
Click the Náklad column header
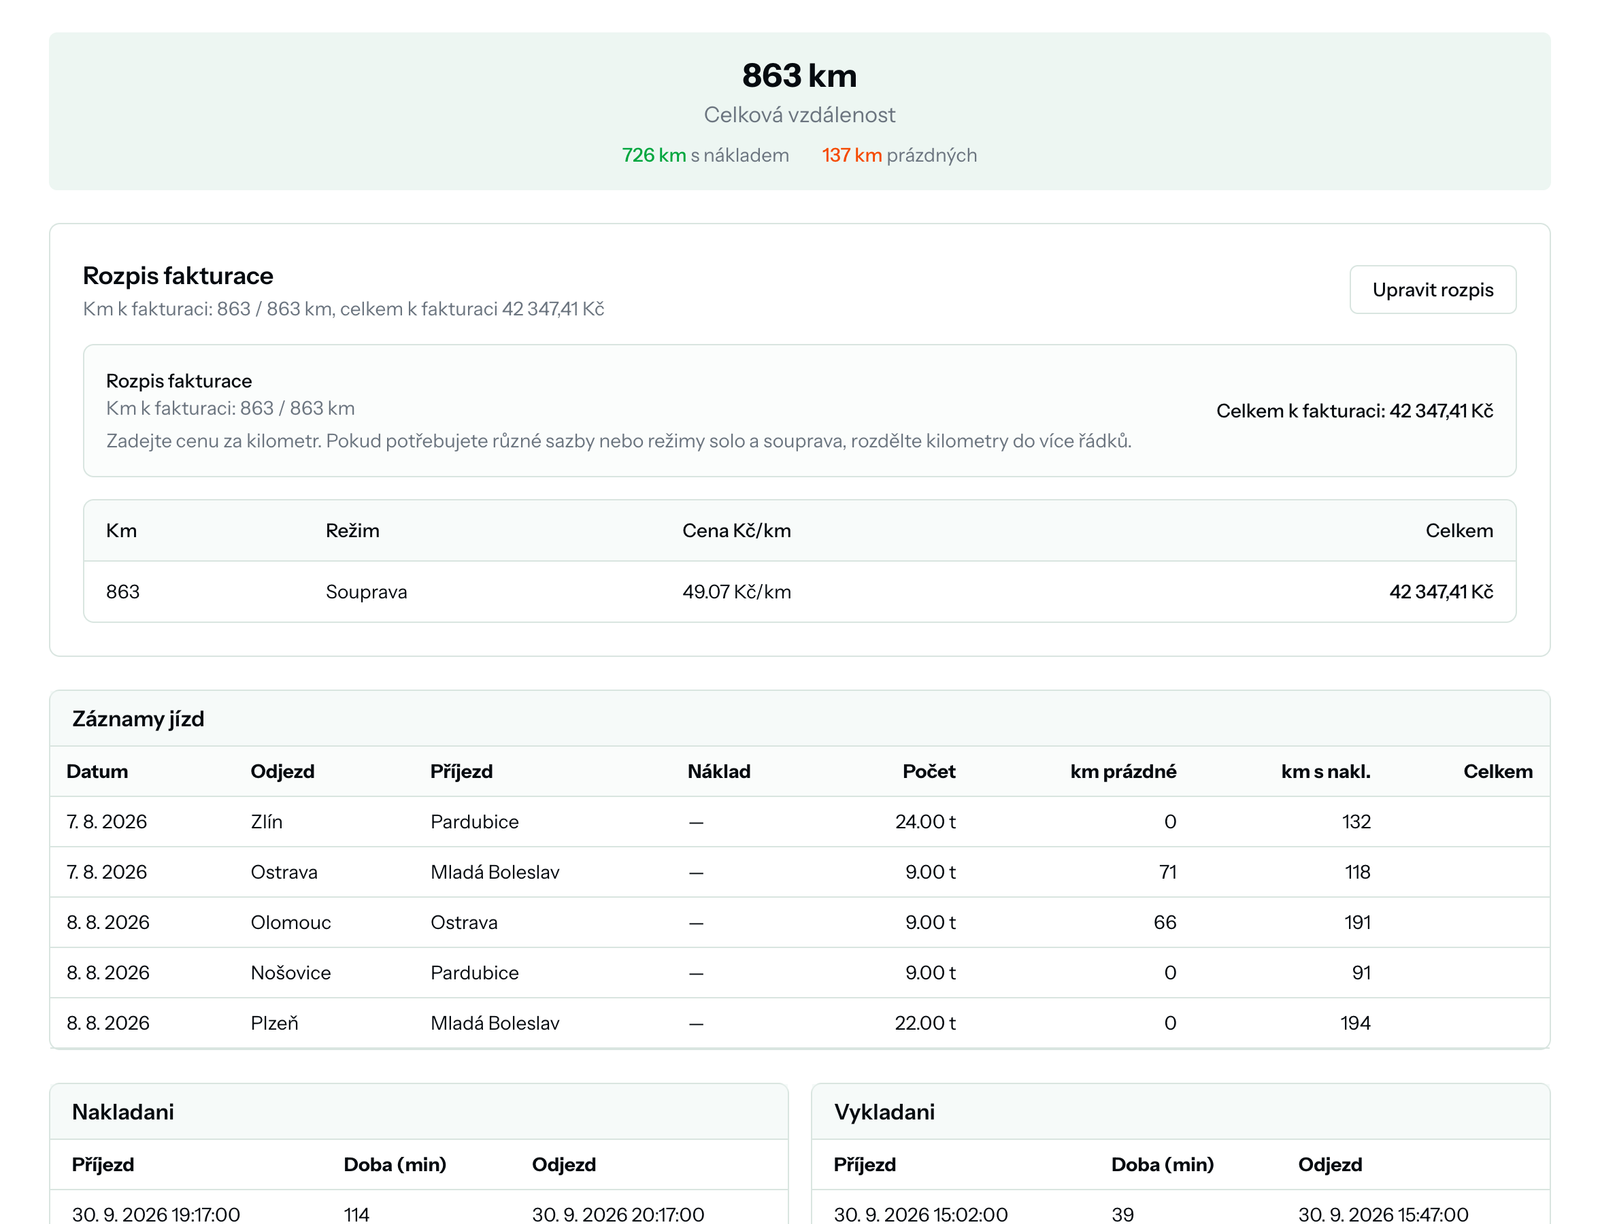click(x=719, y=771)
